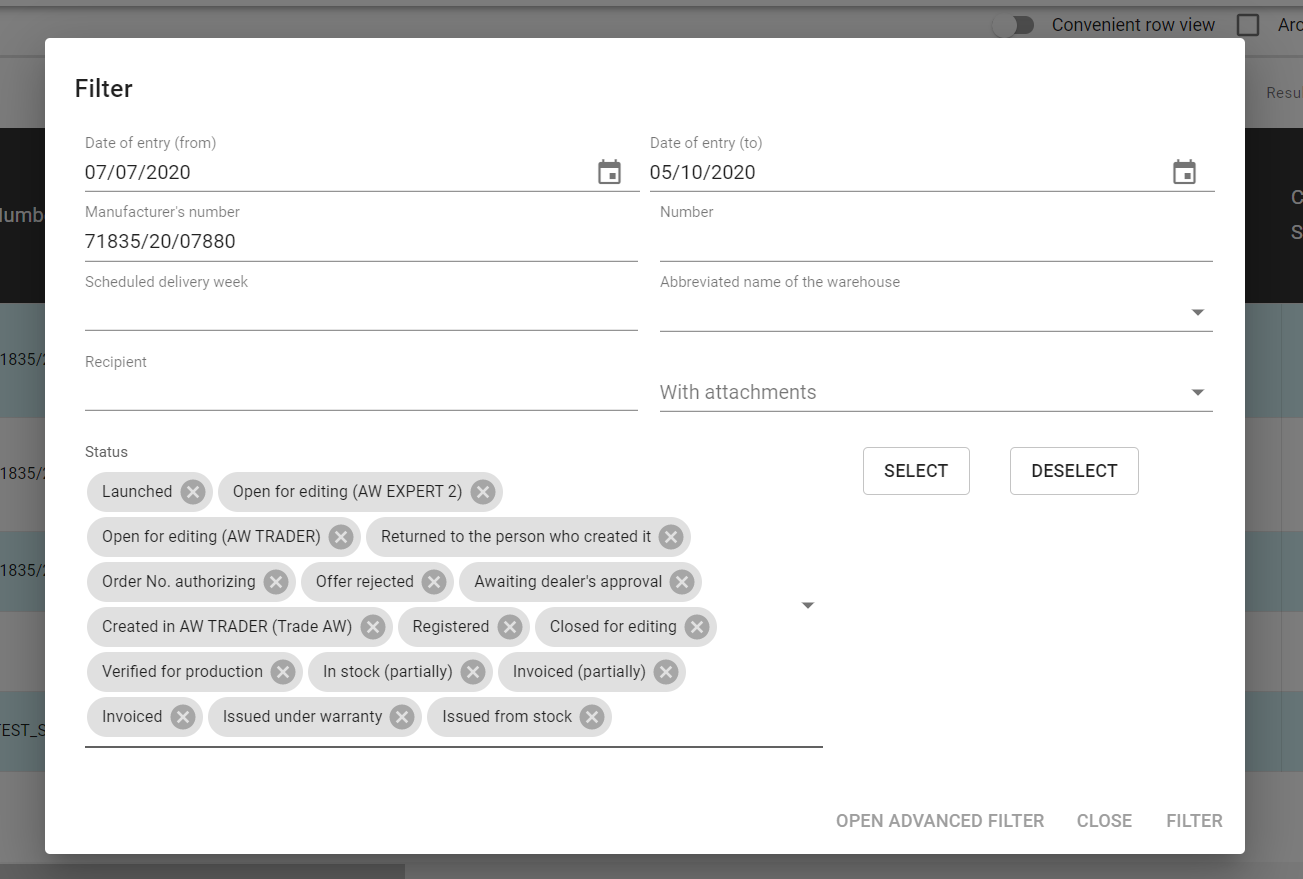Open the With attachments dropdown
Image resolution: width=1303 pixels, height=879 pixels.
click(1197, 393)
